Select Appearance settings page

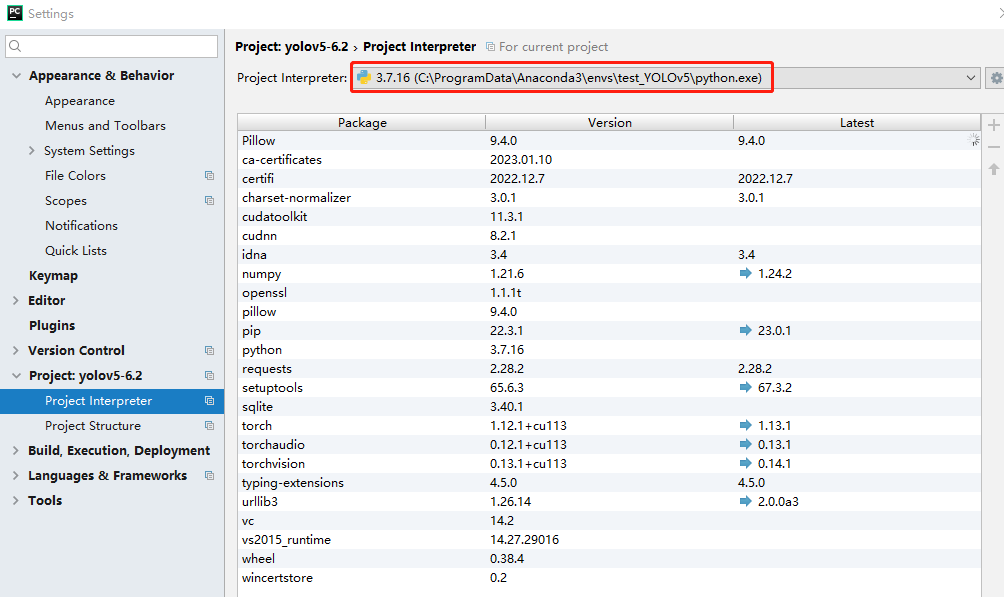[80, 101]
